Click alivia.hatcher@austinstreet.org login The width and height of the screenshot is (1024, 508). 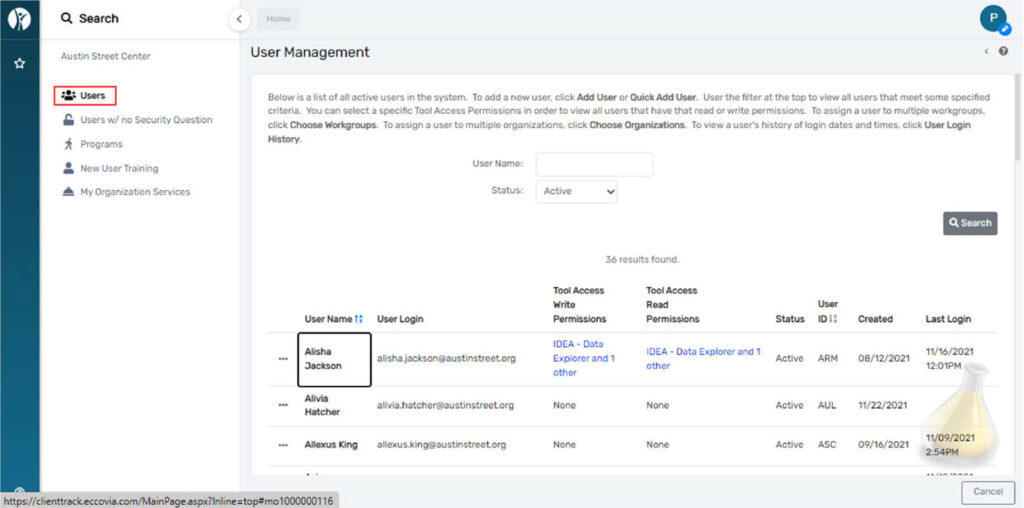(445, 405)
